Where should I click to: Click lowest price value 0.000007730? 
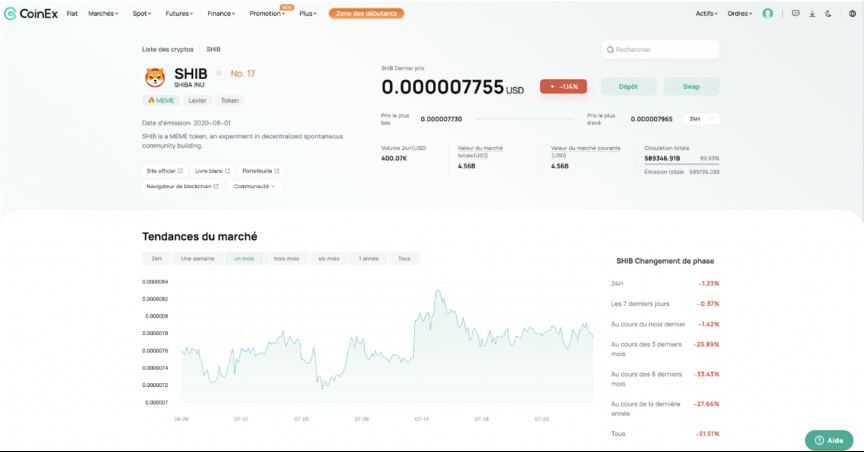441,119
